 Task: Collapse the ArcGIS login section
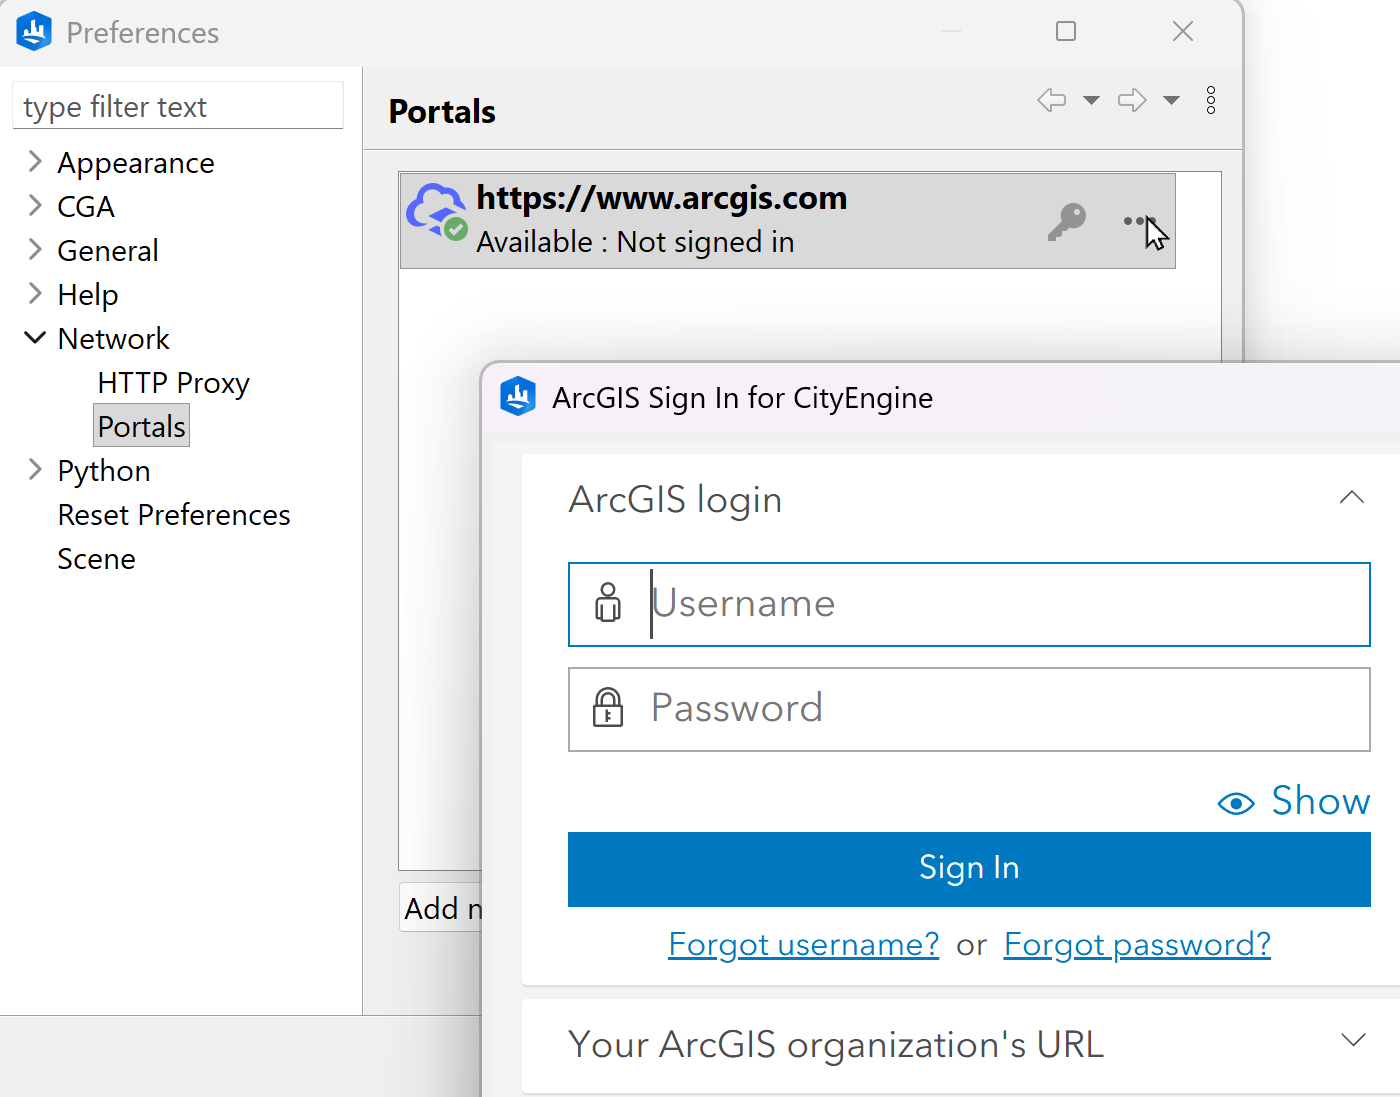pyautogui.click(x=1352, y=498)
